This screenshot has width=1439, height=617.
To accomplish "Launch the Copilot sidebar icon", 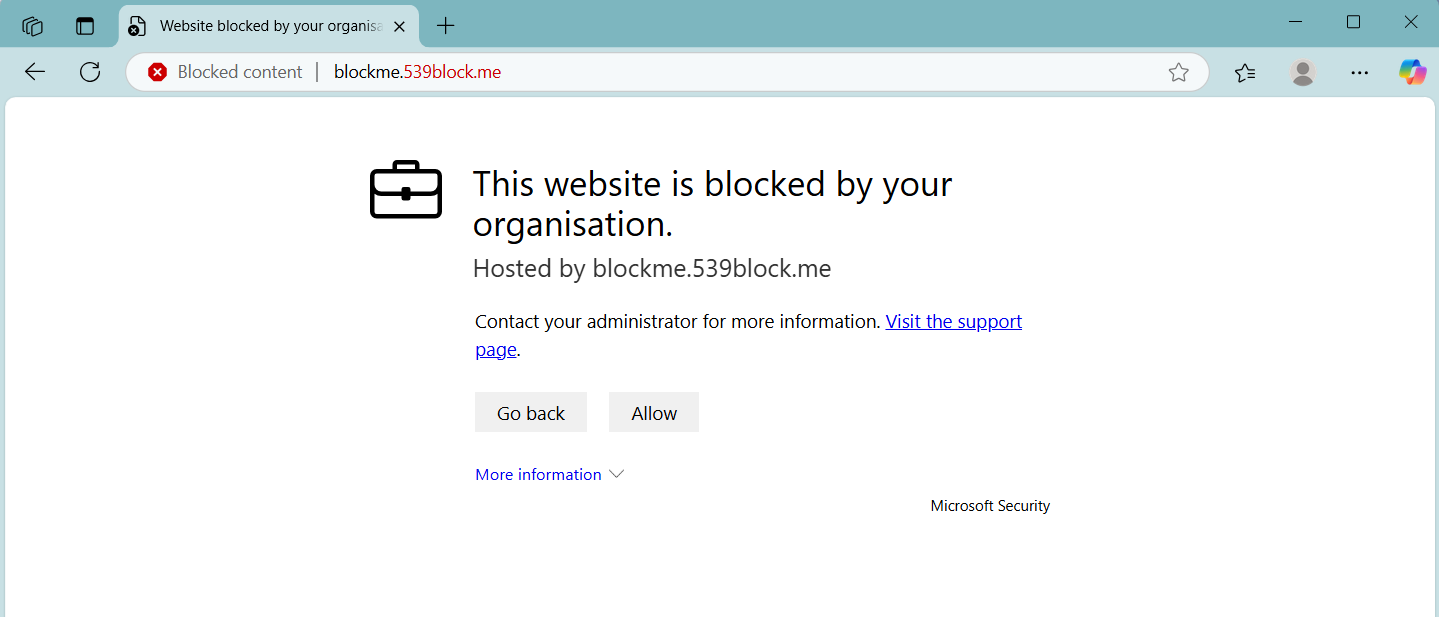I will point(1412,72).
